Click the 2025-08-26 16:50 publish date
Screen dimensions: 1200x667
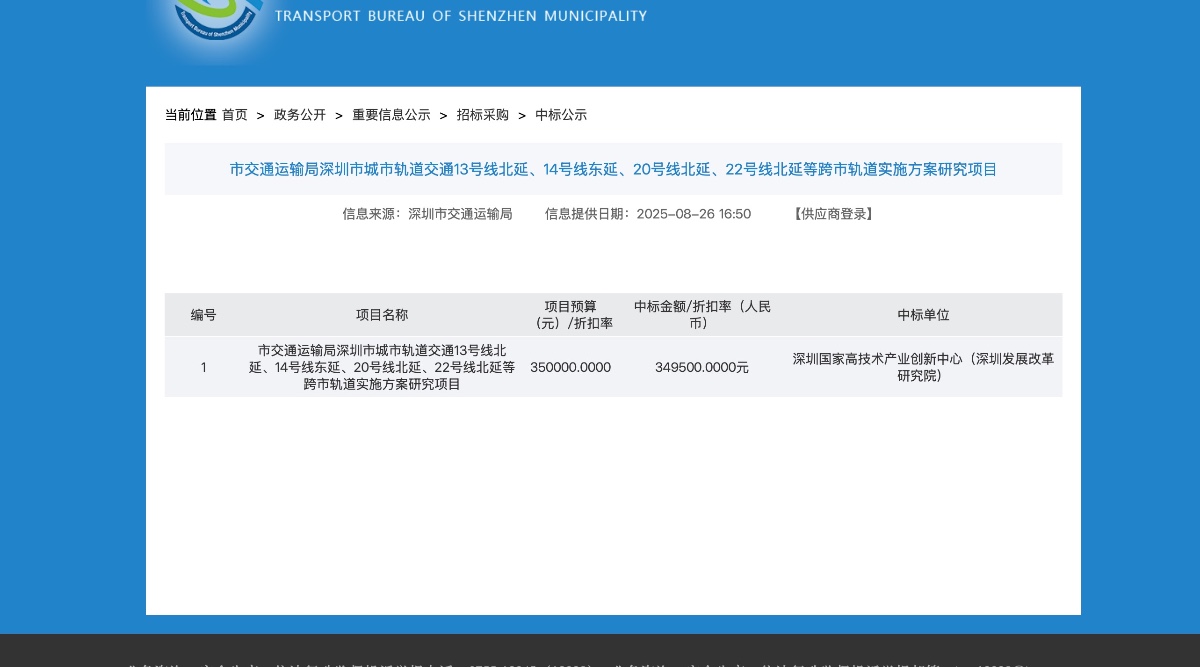point(693,214)
